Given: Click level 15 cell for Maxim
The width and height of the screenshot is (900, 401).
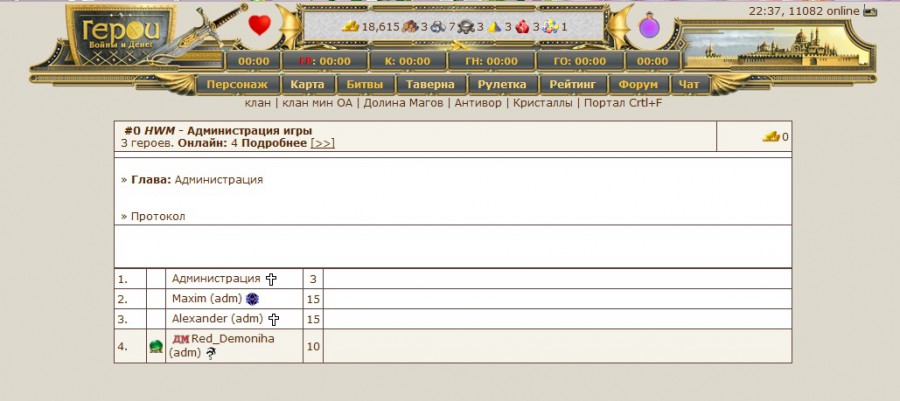Looking at the screenshot, I should click(313, 299).
